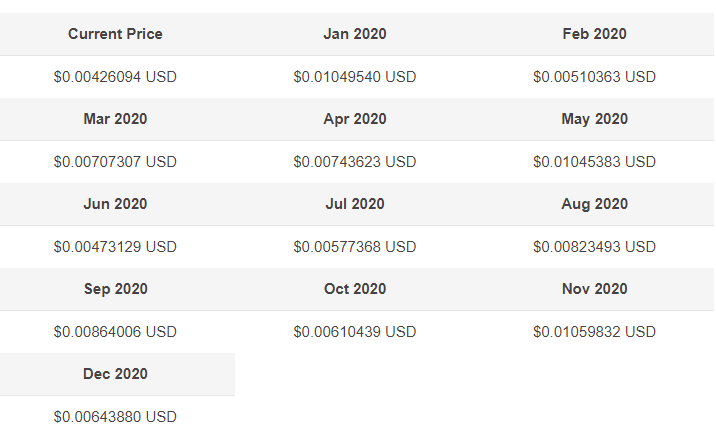This screenshot has width=716, height=443.
Task: Select the Mar 2020 price $0.00707307 USD
Action: click(x=115, y=162)
